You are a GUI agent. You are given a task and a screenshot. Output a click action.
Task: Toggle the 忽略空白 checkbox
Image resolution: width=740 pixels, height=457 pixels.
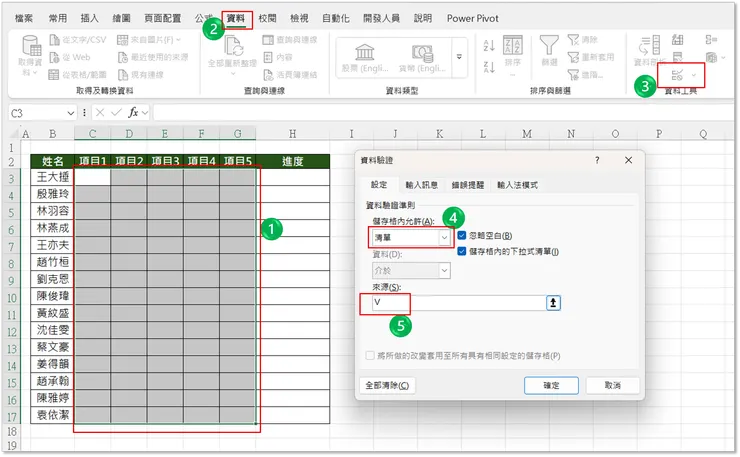(x=462, y=235)
